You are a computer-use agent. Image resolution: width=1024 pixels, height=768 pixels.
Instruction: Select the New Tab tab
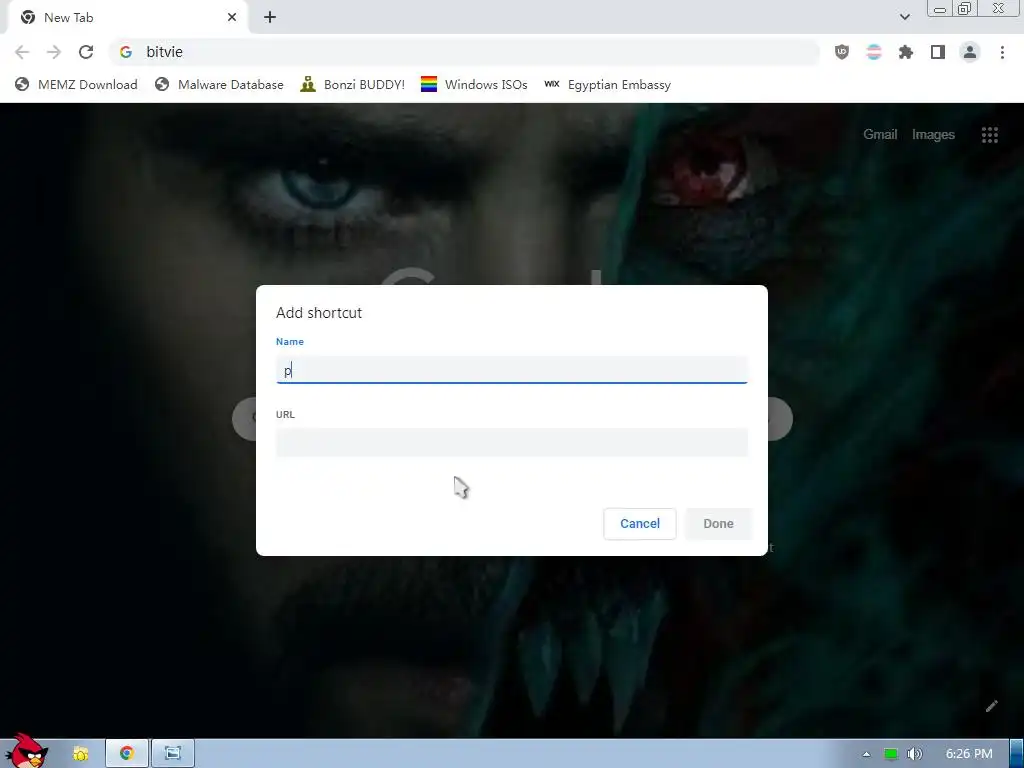[x=127, y=18]
